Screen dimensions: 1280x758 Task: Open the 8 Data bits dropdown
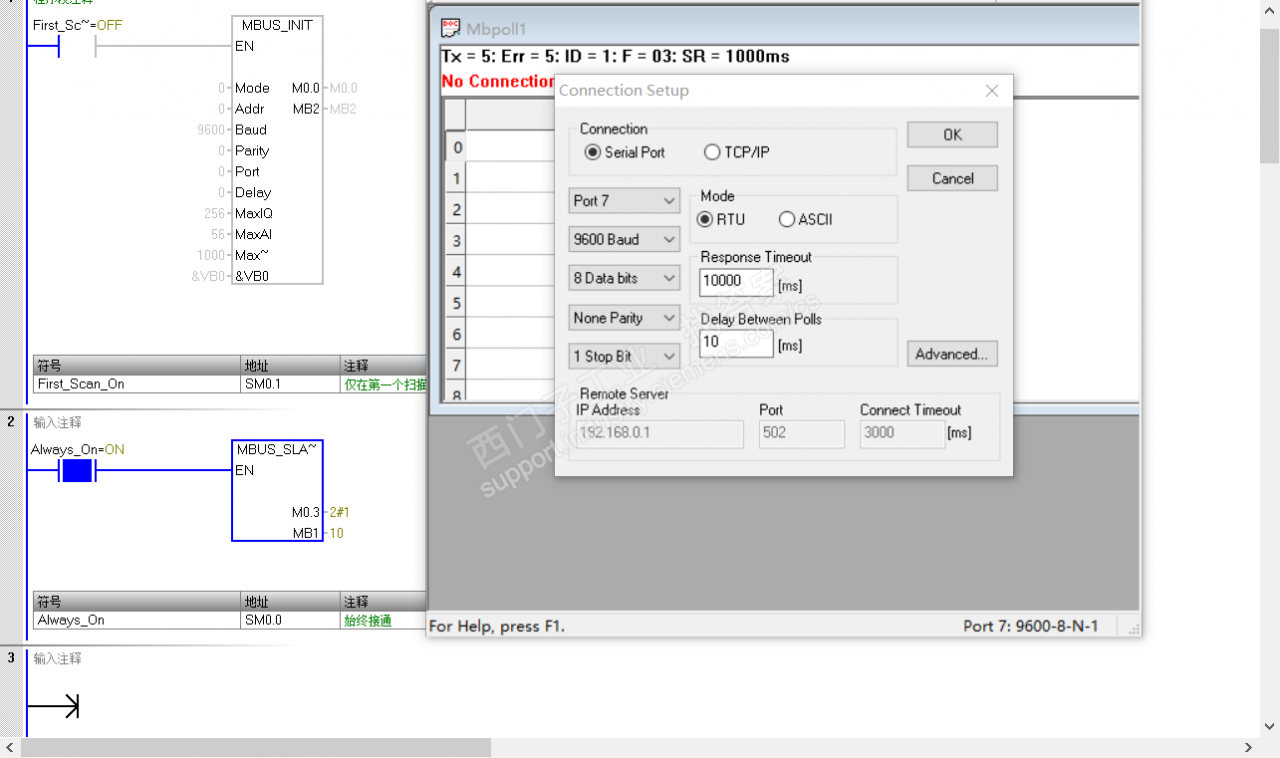624,278
